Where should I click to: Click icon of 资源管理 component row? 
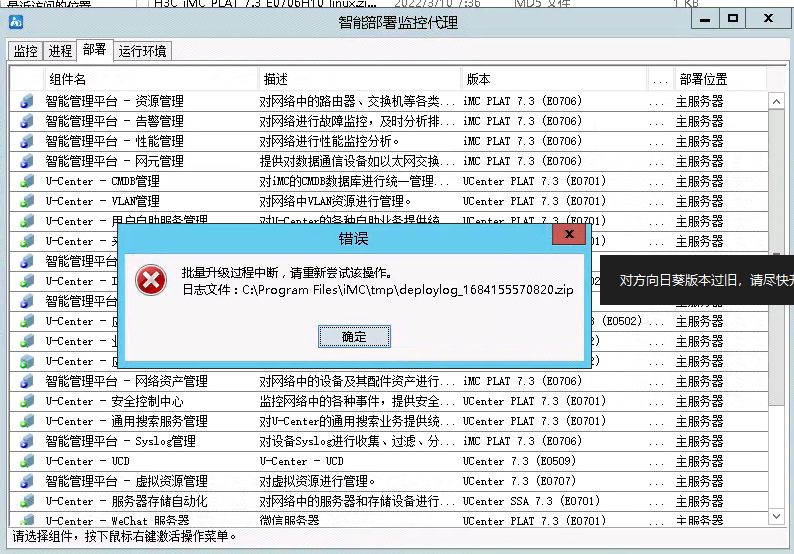[27, 101]
